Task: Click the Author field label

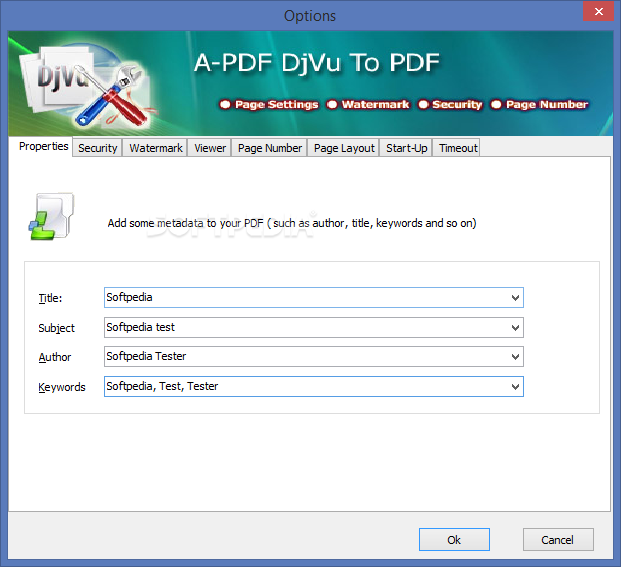Action: coord(55,357)
